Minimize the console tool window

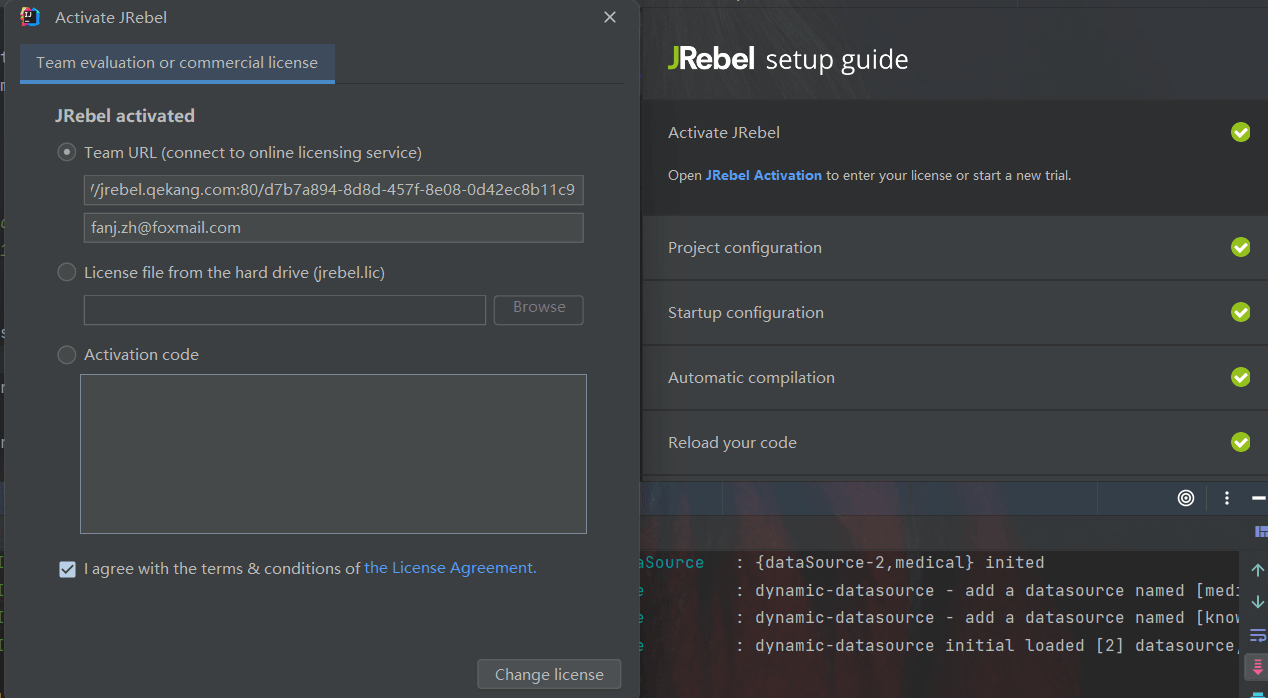tap(1258, 498)
